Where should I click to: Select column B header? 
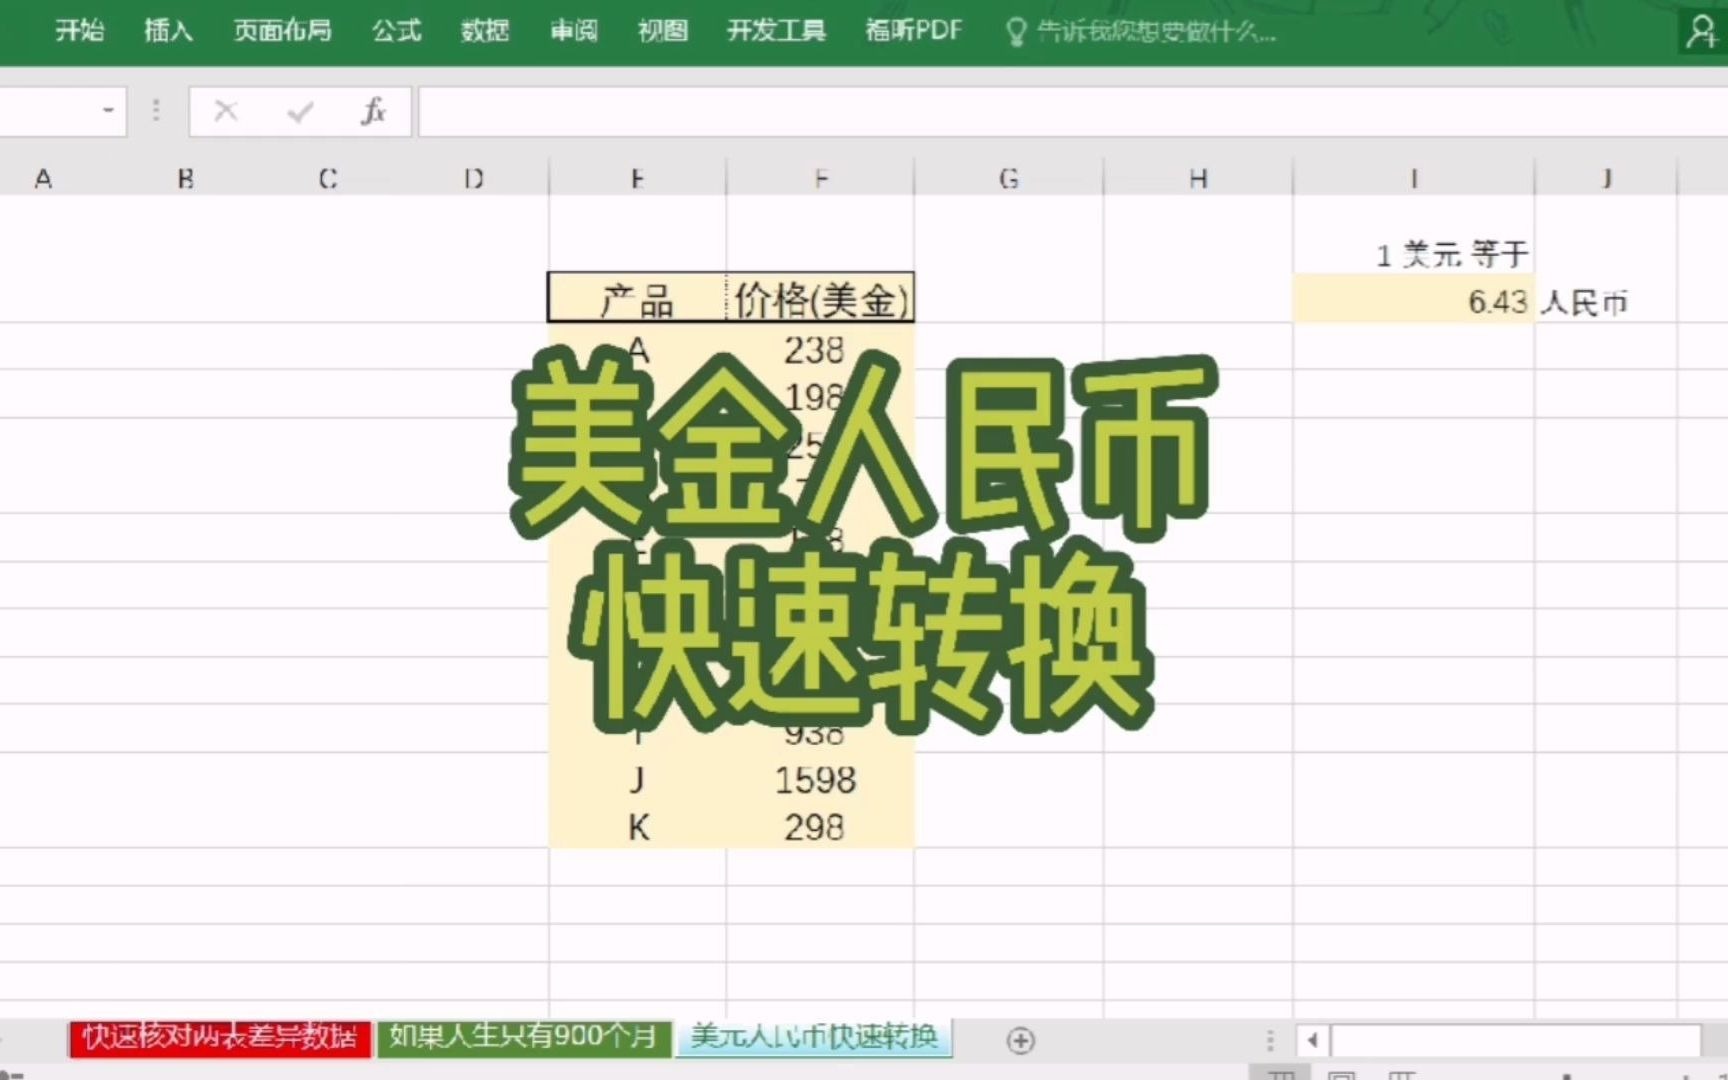[x=186, y=178]
